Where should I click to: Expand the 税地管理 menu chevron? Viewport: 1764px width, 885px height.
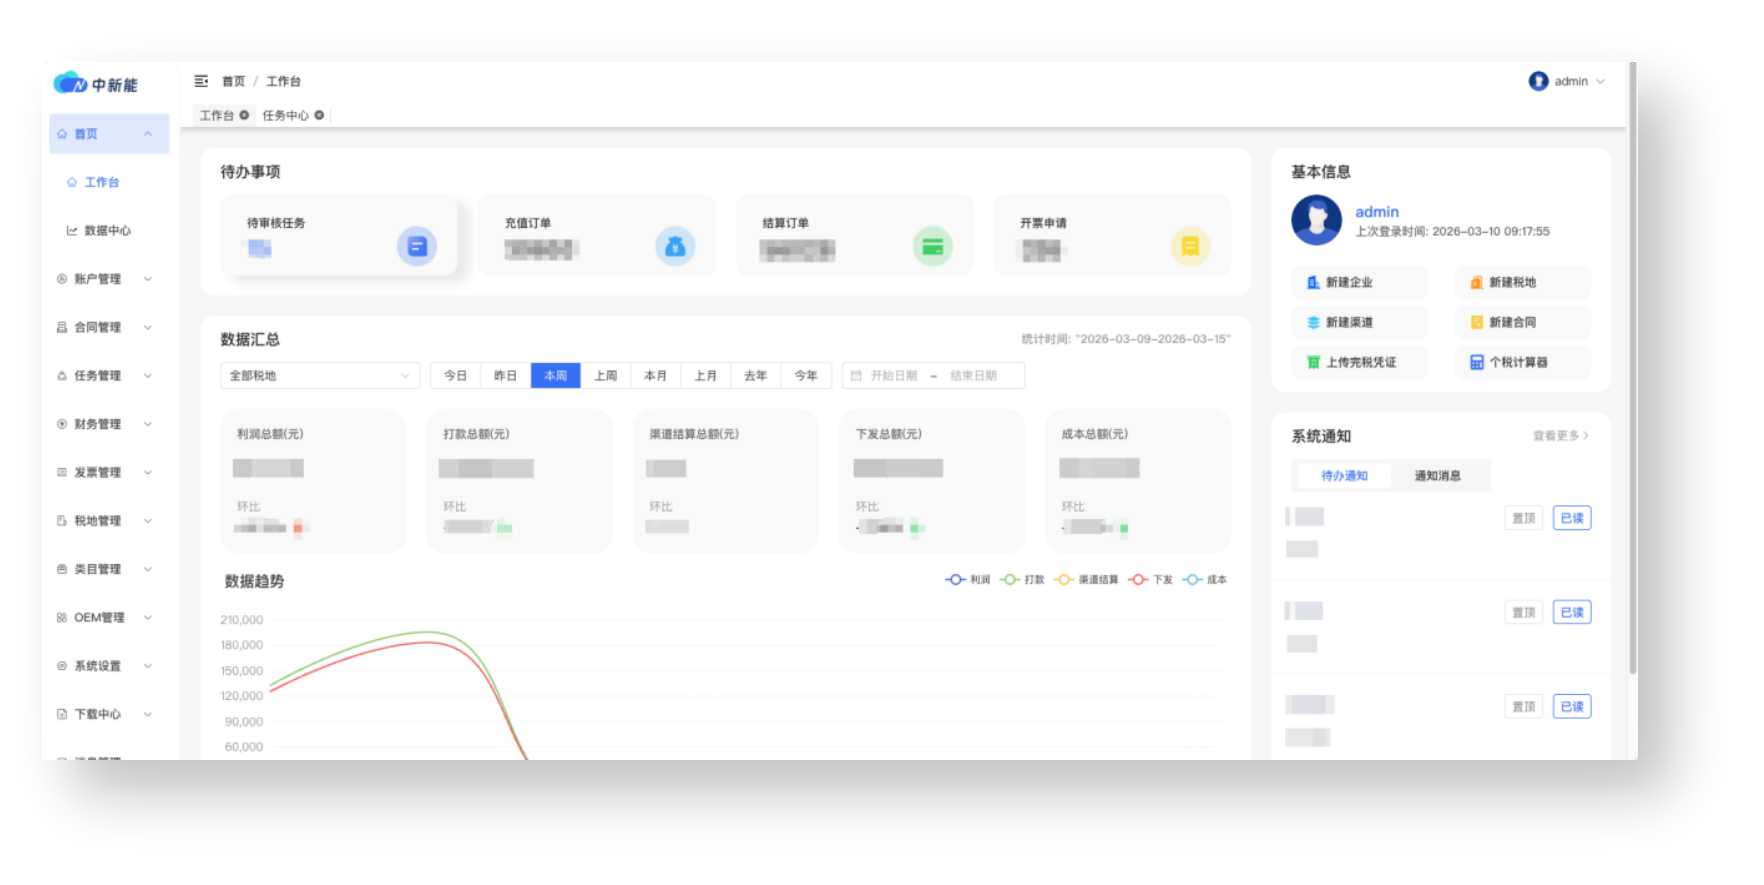click(x=148, y=521)
